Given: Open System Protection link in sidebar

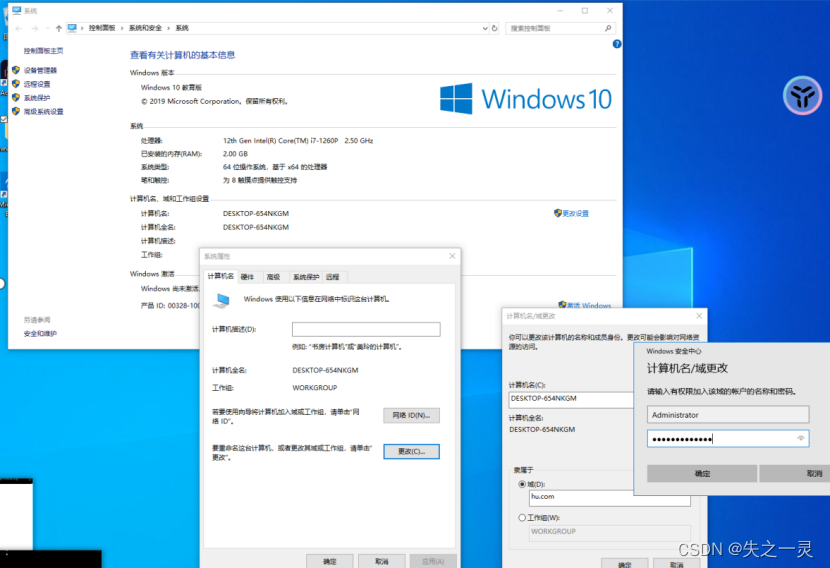Looking at the screenshot, I should pos(37,98).
